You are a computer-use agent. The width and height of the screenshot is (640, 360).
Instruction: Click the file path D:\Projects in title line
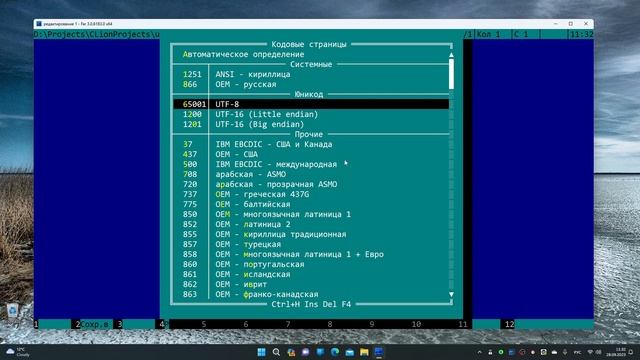[x=97, y=35]
